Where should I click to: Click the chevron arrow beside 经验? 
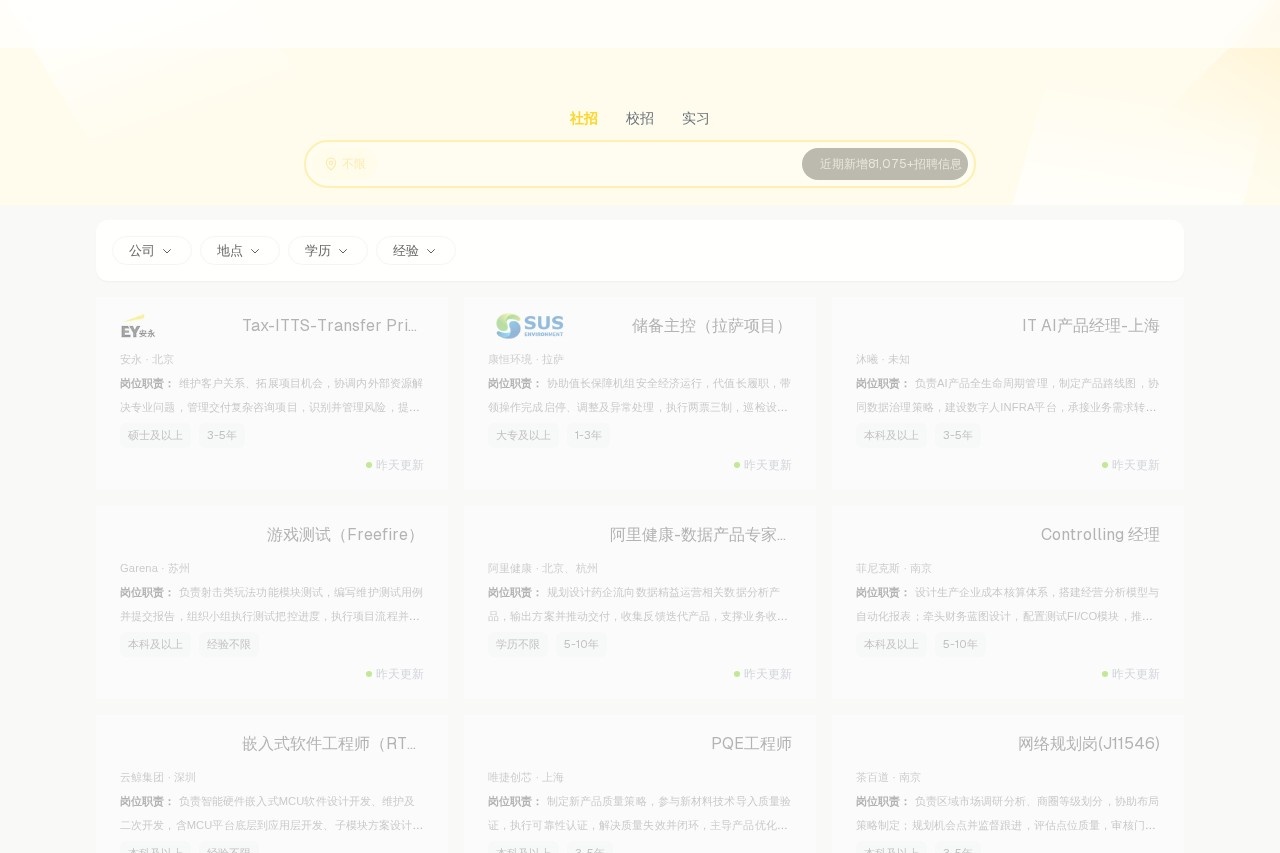pyautogui.click(x=431, y=251)
